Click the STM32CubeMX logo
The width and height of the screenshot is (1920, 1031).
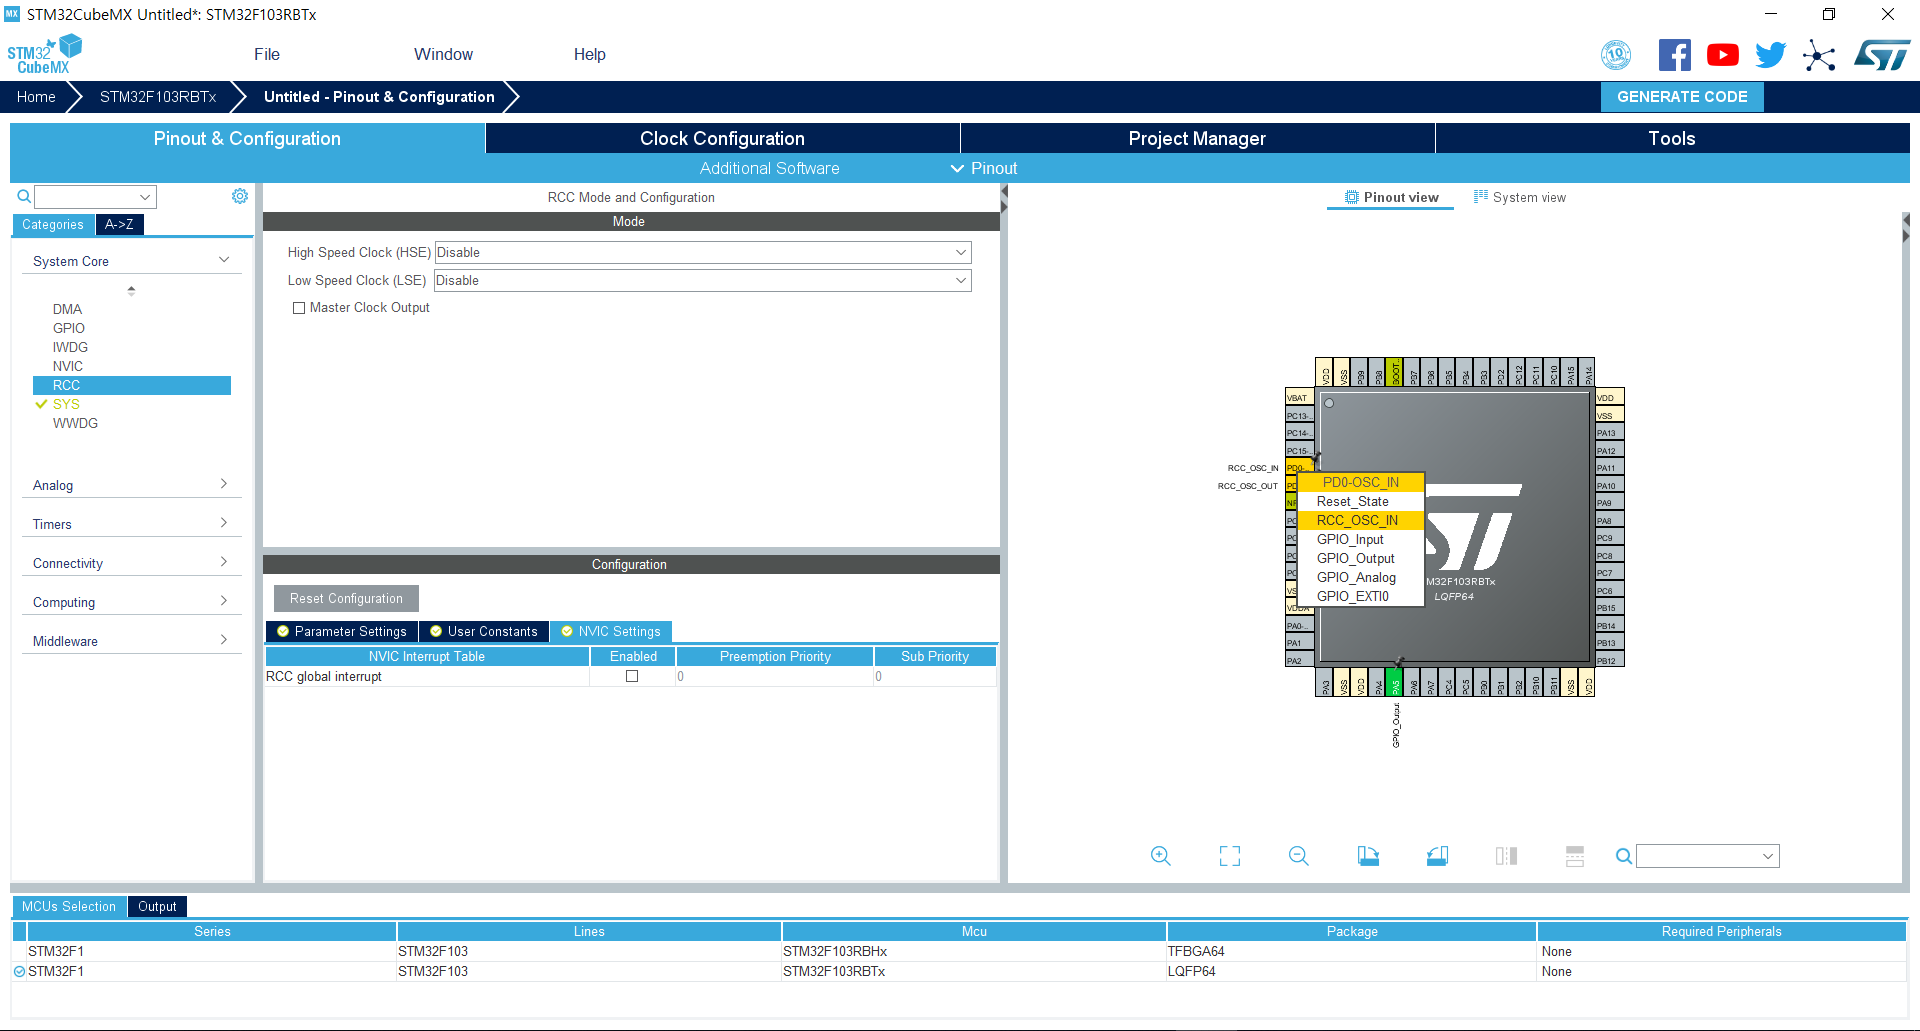pos(44,54)
